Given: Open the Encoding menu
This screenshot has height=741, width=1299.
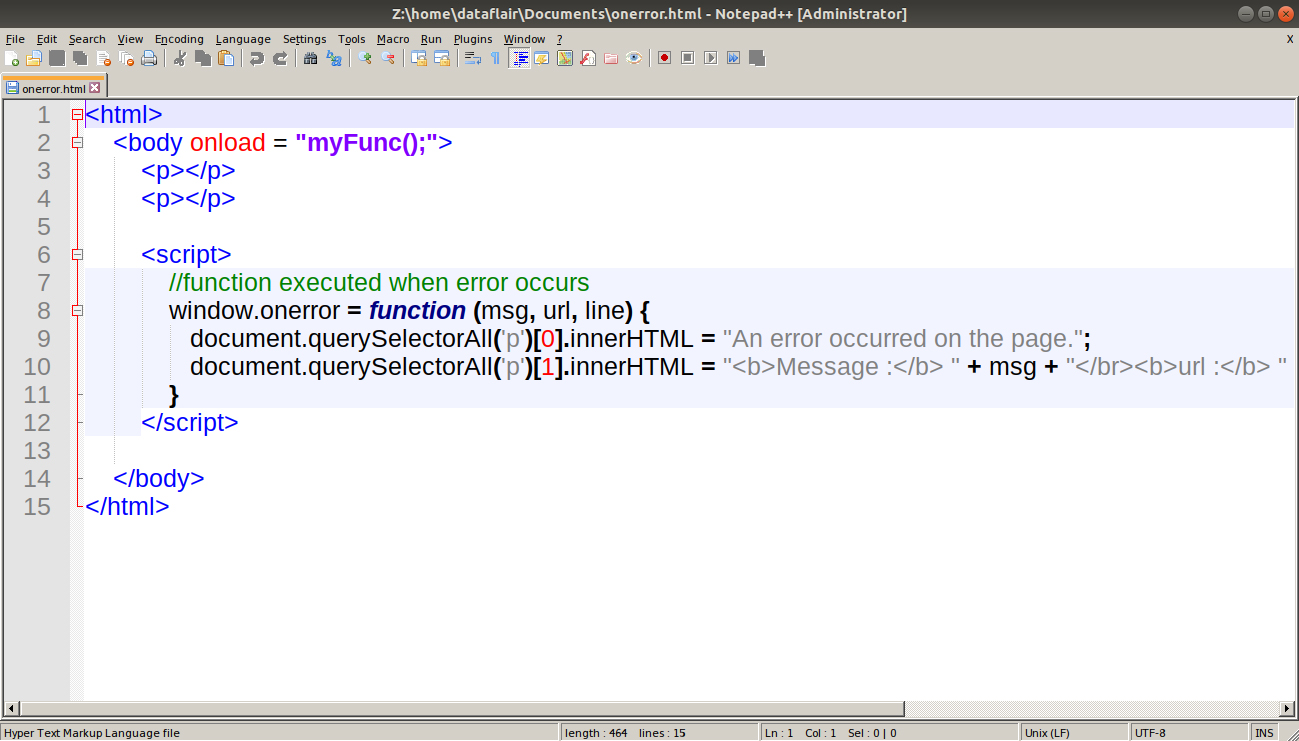Looking at the screenshot, I should 179,39.
